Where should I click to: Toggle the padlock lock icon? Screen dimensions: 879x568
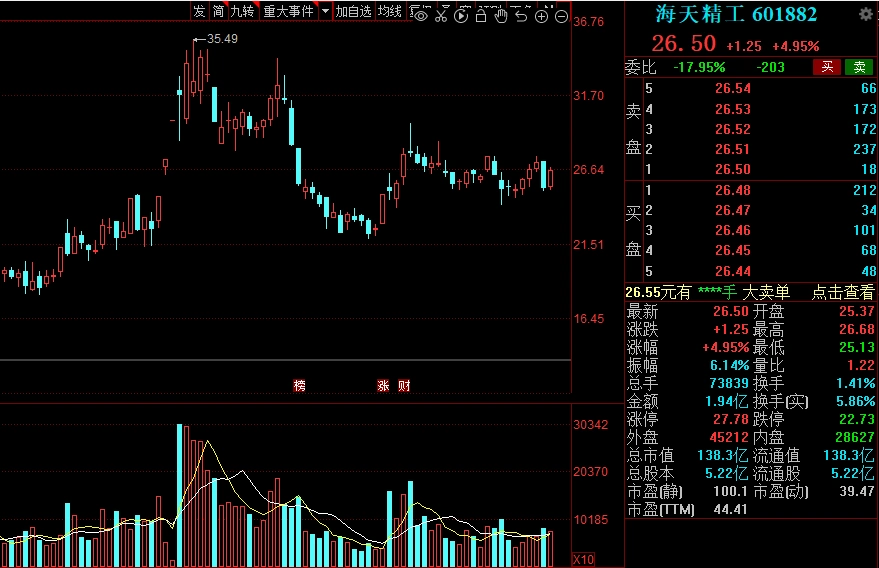click(x=481, y=14)
